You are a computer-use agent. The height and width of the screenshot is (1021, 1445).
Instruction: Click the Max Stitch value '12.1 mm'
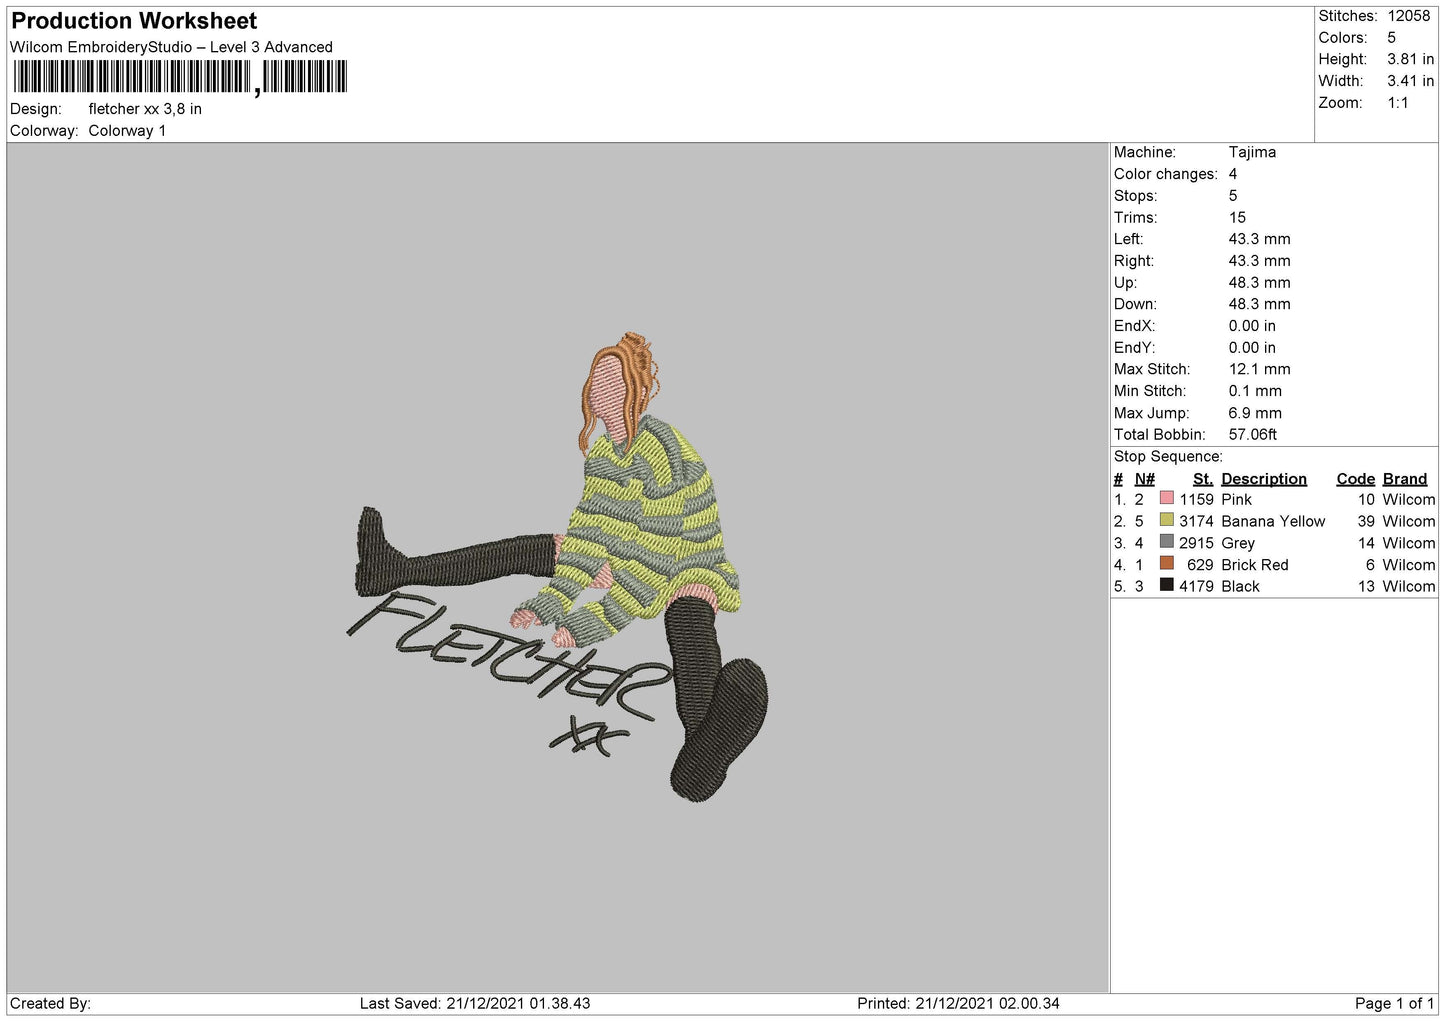pyautogui.click(x=1259, y=369)
